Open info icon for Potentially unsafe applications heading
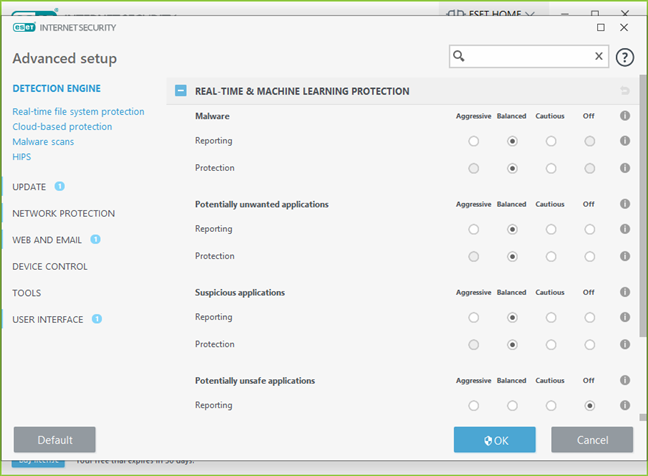 point(624,380)
